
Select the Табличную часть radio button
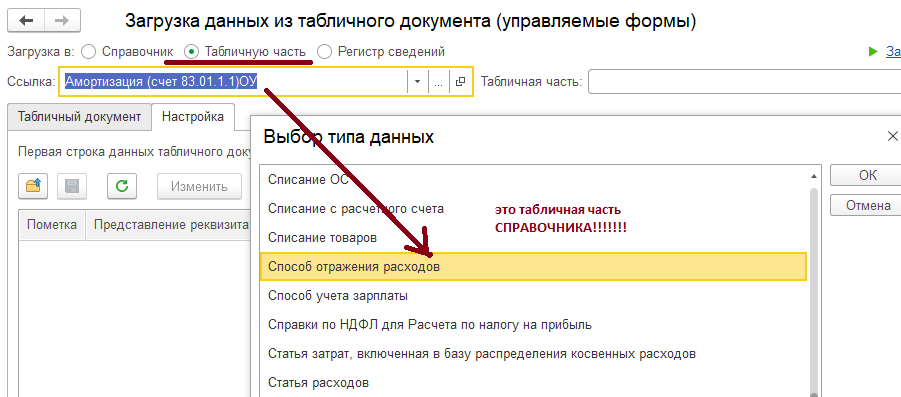click(191, 52)
